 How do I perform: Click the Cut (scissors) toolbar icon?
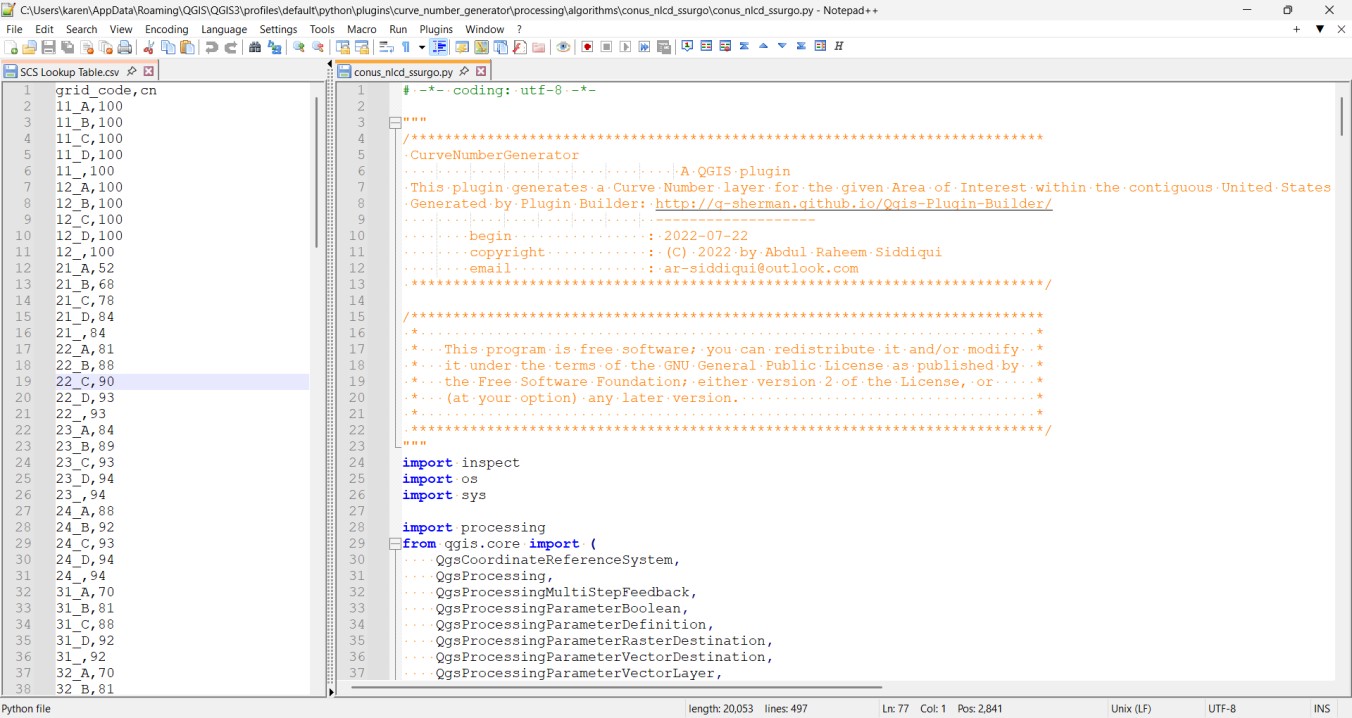(x=149, y=47)
